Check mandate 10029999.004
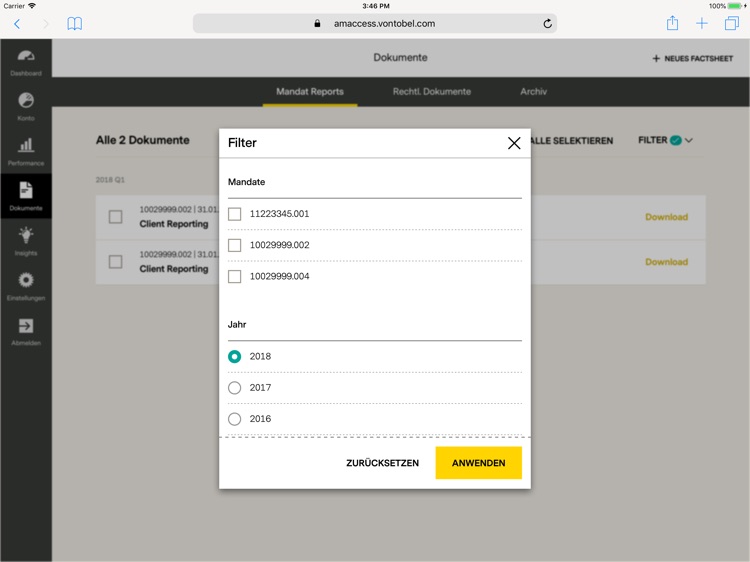This screenshot has width=750, height=562. (x=234, y=276)
